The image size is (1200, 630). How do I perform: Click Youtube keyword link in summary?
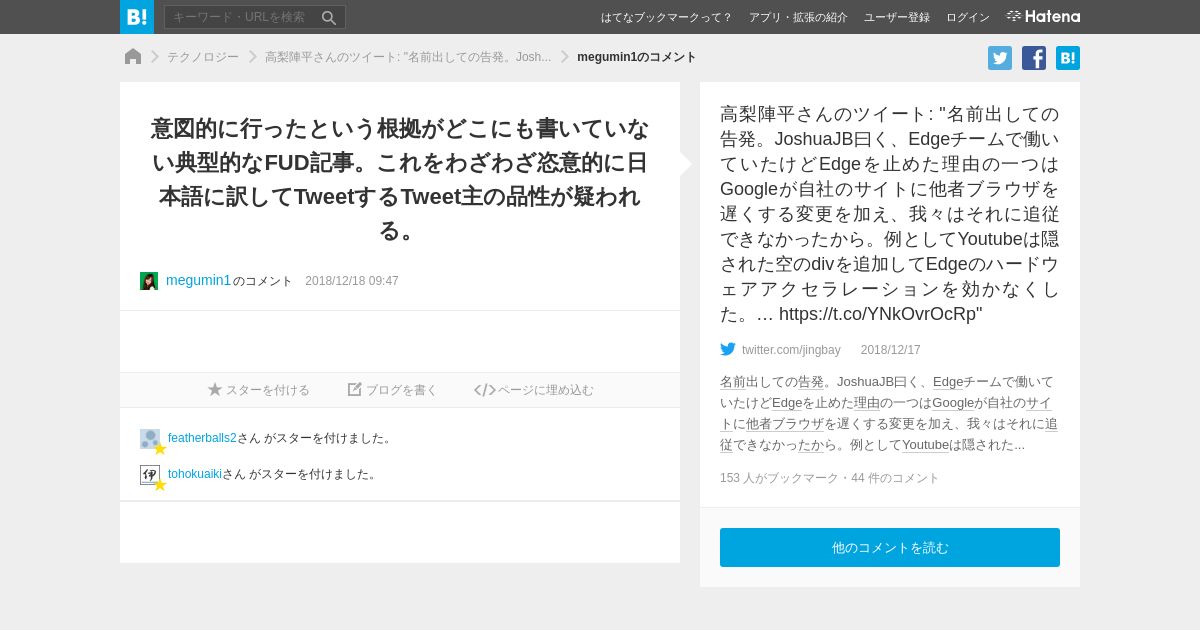[925, 444]
